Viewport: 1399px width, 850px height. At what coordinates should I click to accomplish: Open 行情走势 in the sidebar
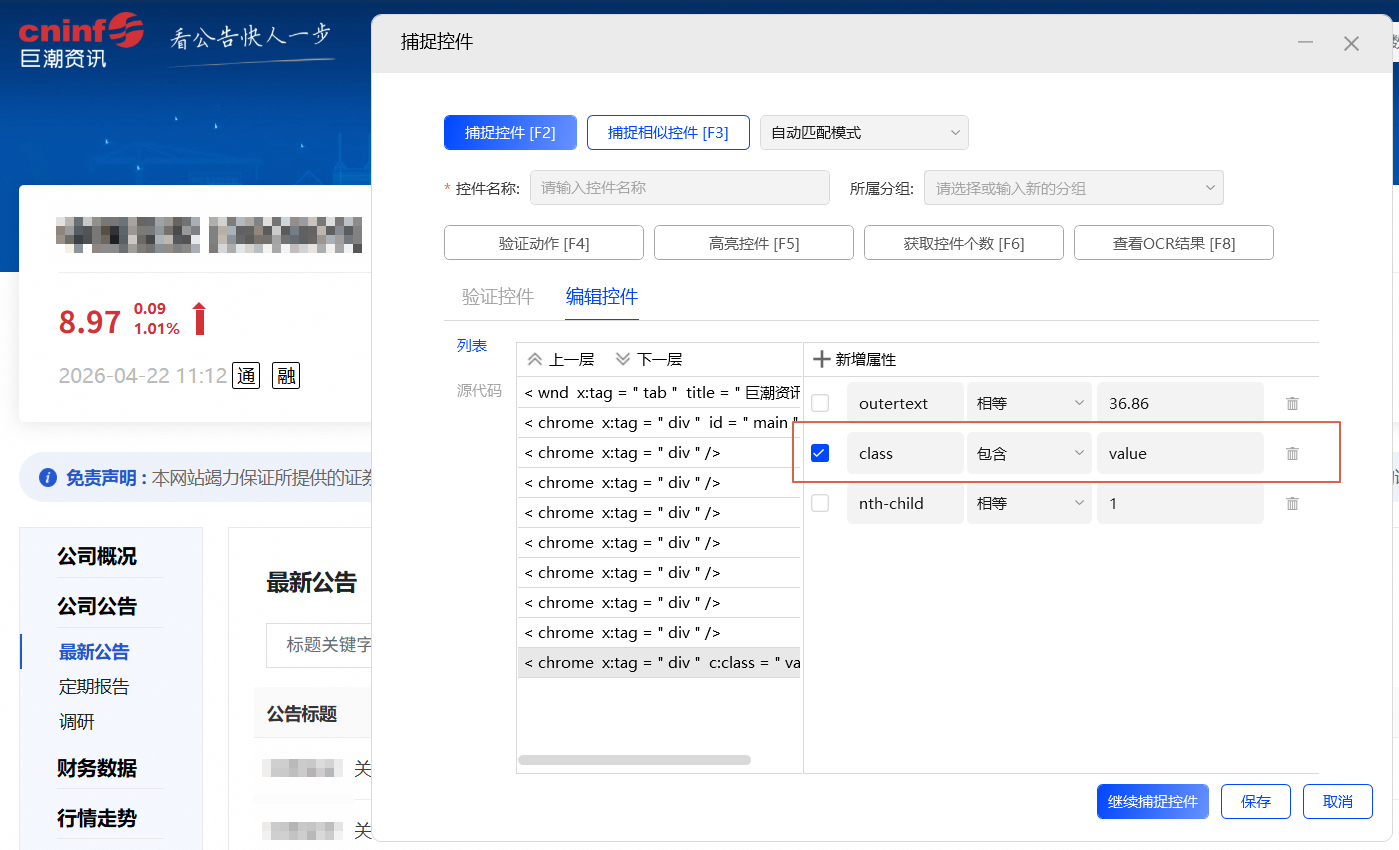point(97,819)
